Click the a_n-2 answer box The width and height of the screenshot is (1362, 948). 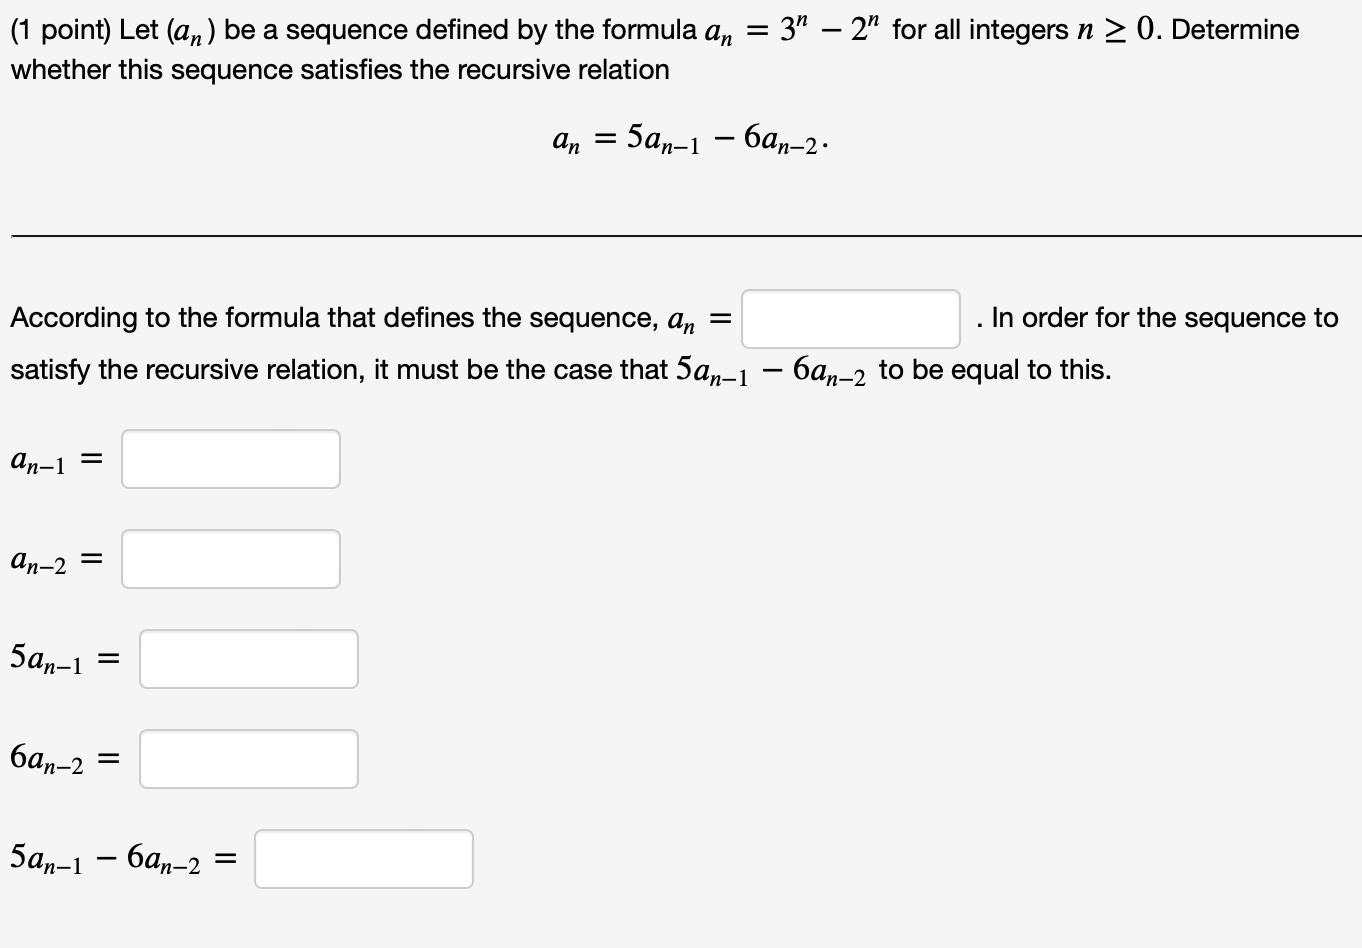pos(229,559)
